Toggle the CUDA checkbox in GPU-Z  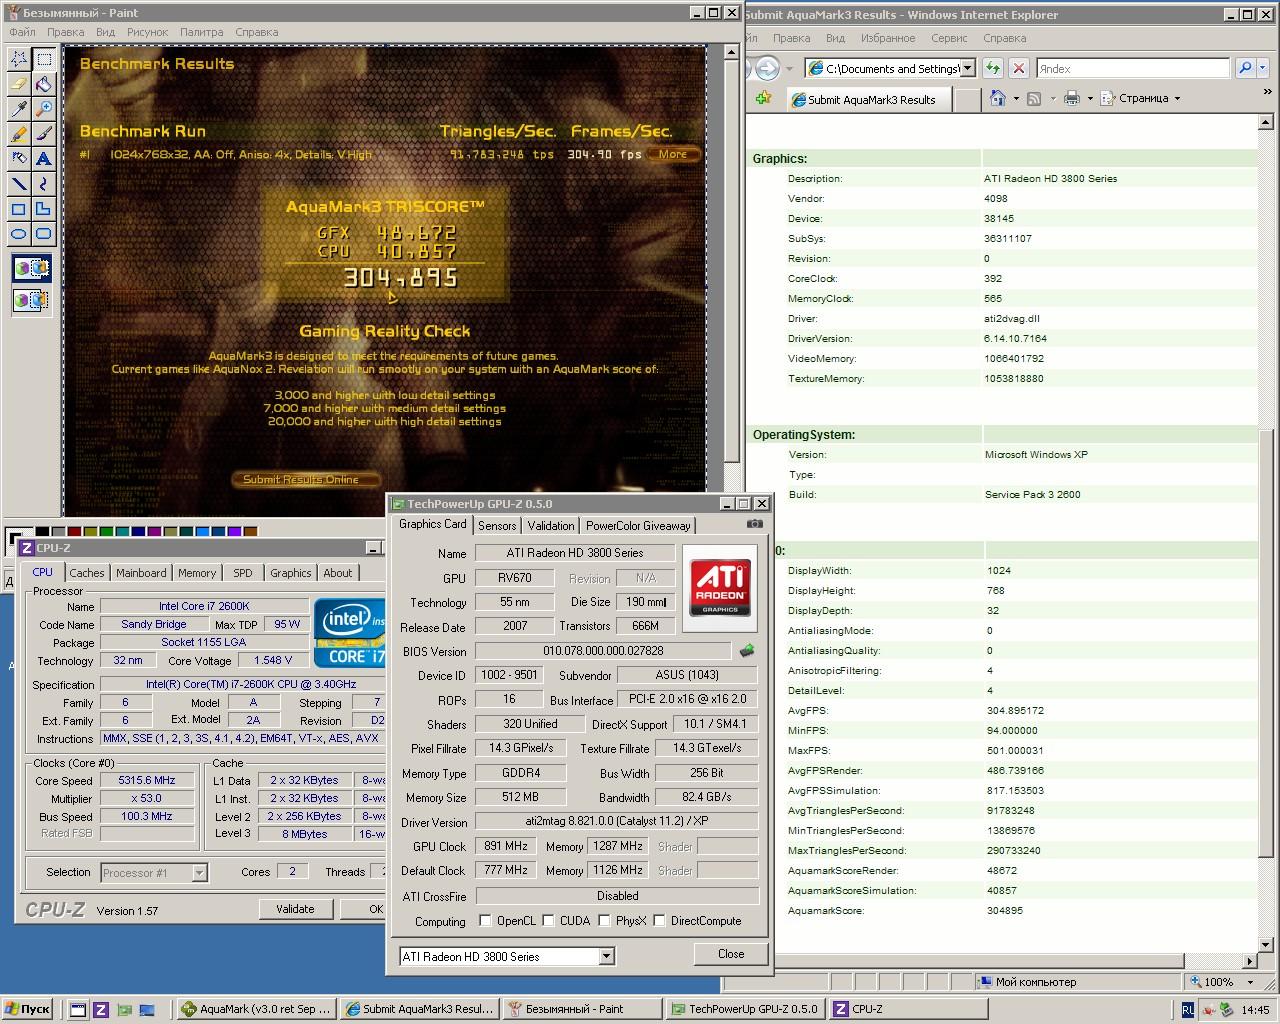pyautogui.click(x=548, y=921)
